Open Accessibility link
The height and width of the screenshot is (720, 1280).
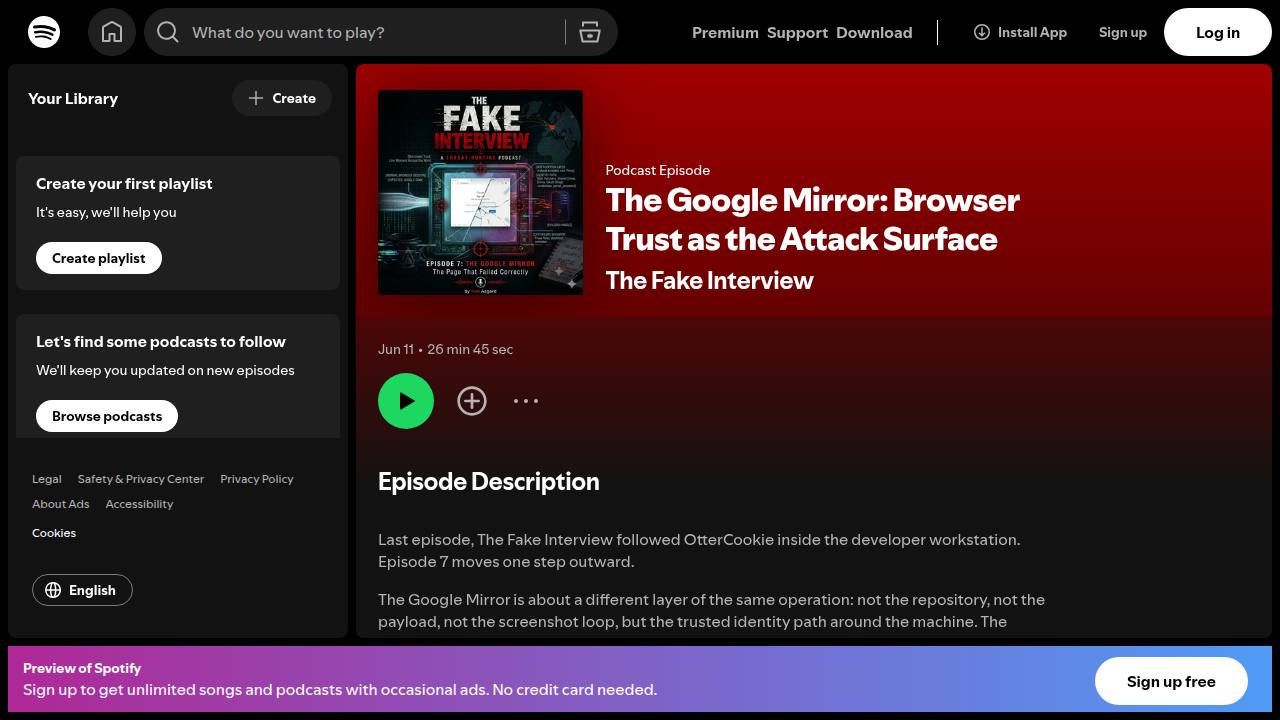139,504
